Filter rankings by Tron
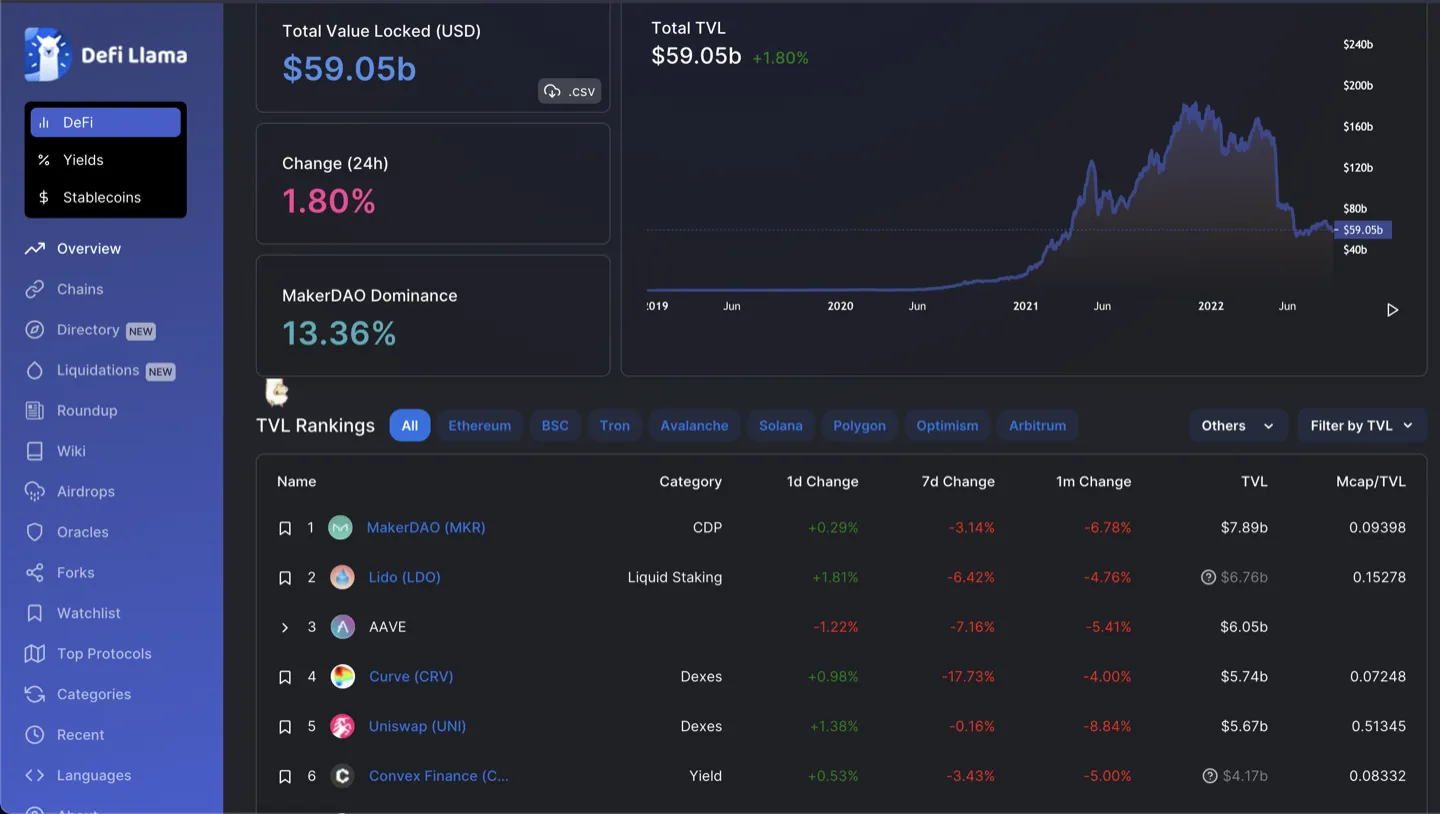 point(615,425)
